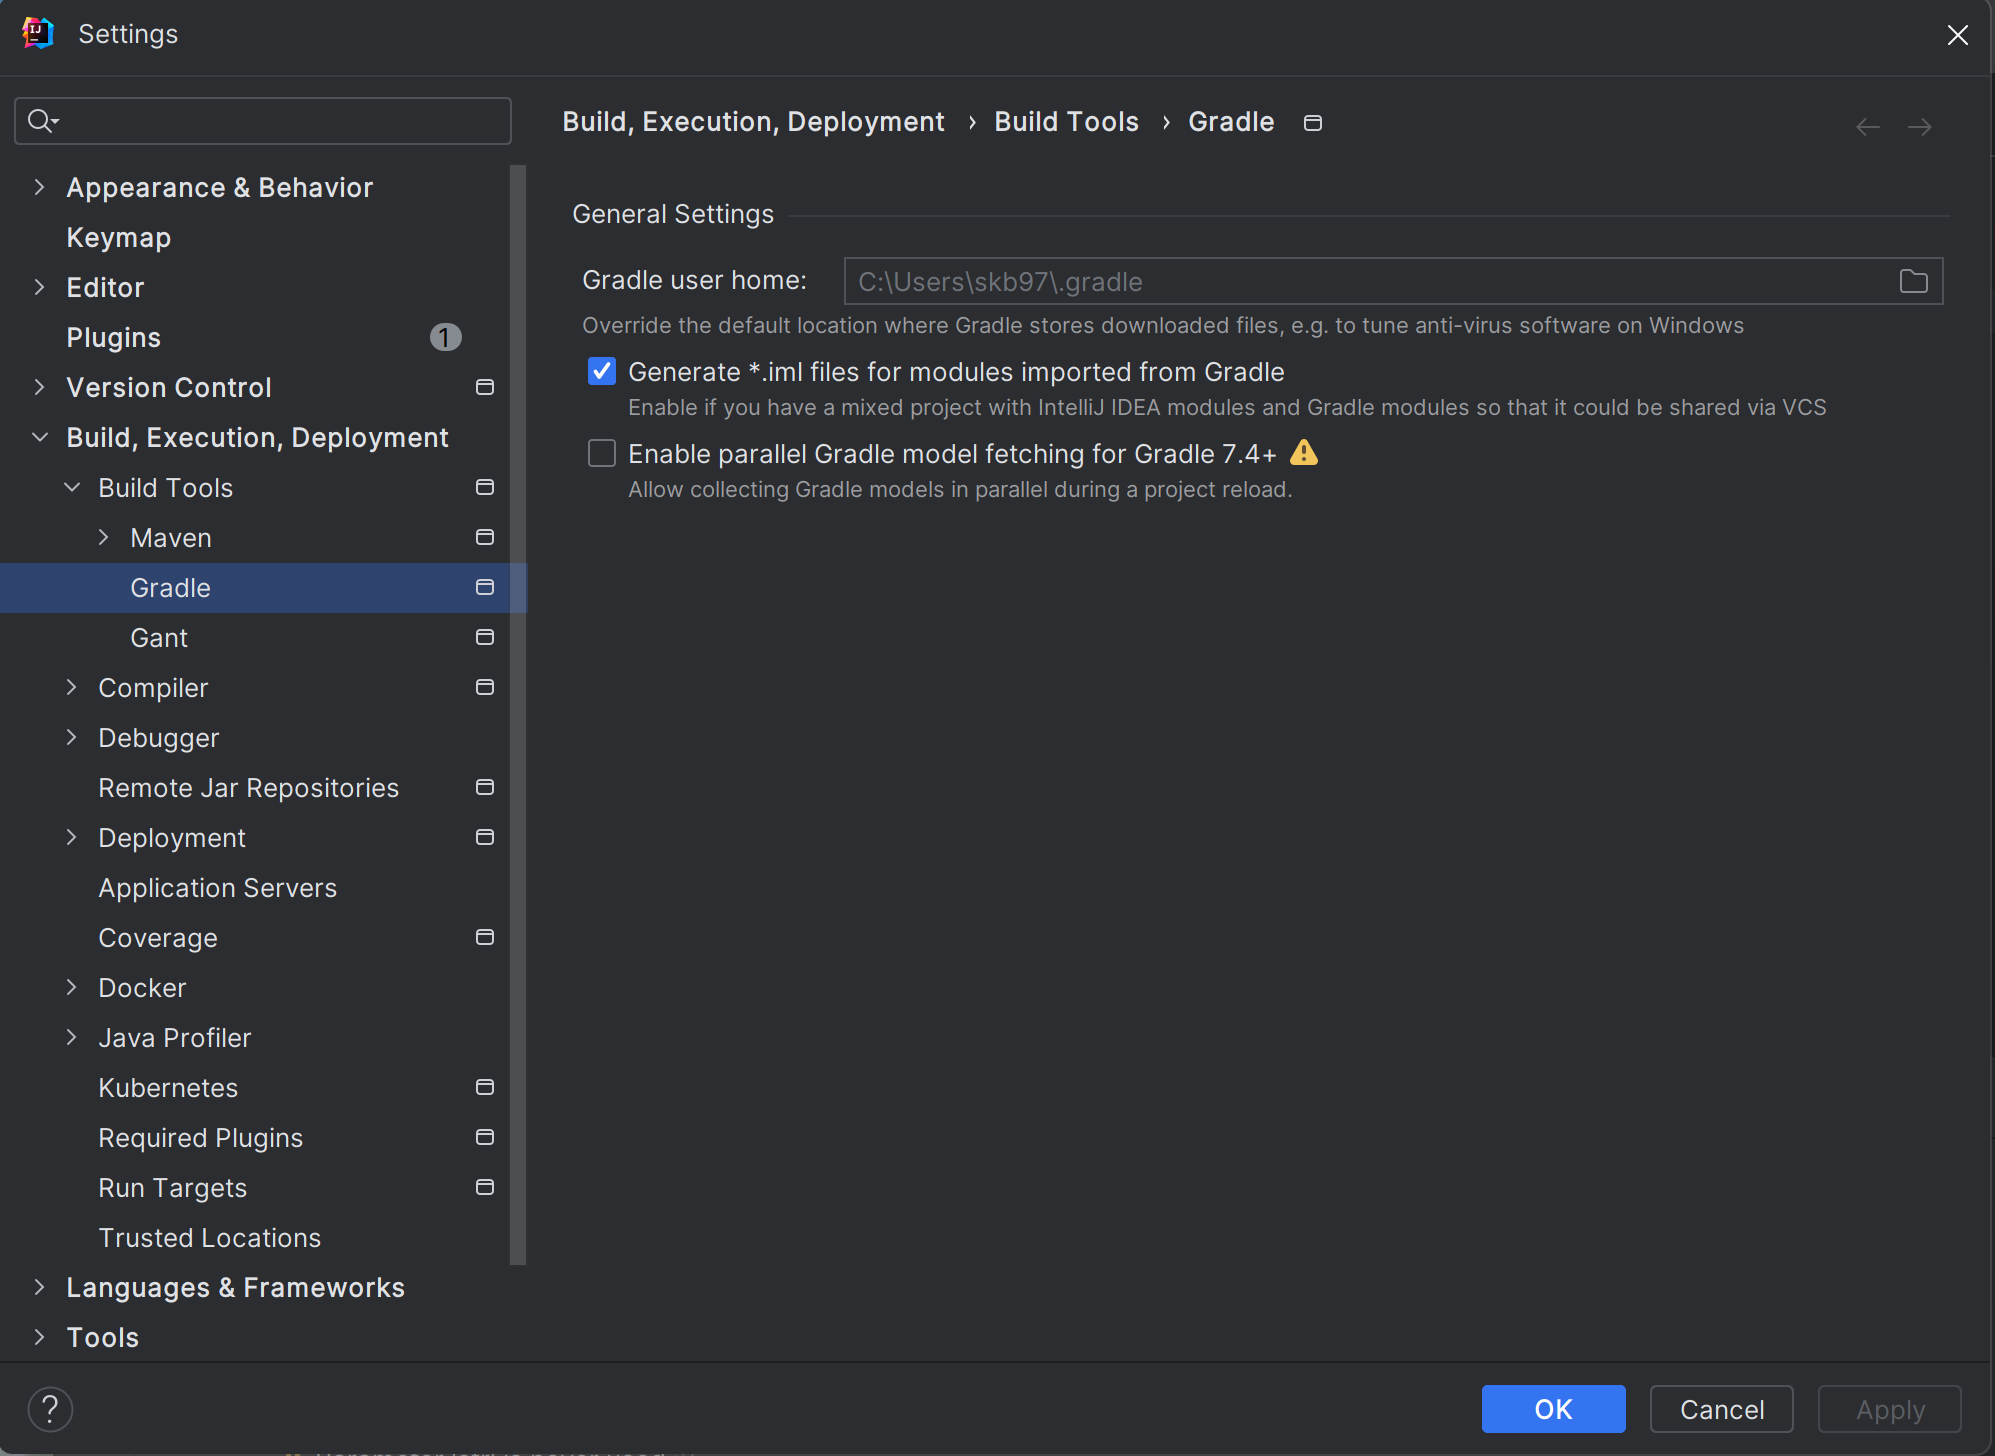Open Run Targets settings

[x=172, y=1188]
